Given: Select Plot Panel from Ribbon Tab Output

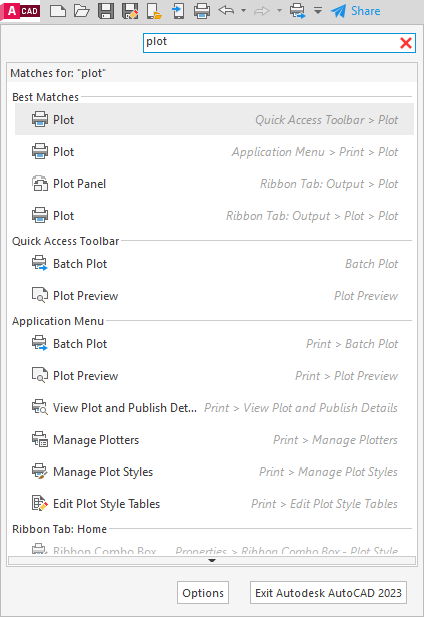Looking at the screenshot, I should click(215, 184).
